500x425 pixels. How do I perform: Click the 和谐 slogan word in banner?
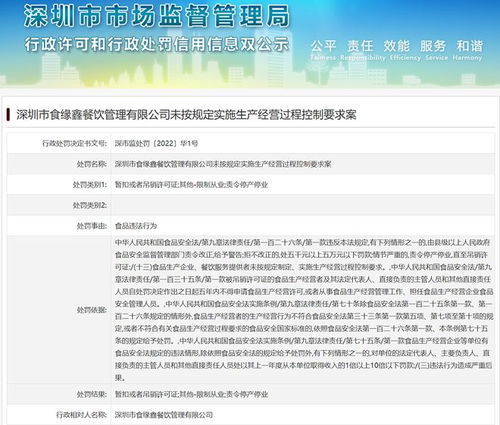[470, 46]
